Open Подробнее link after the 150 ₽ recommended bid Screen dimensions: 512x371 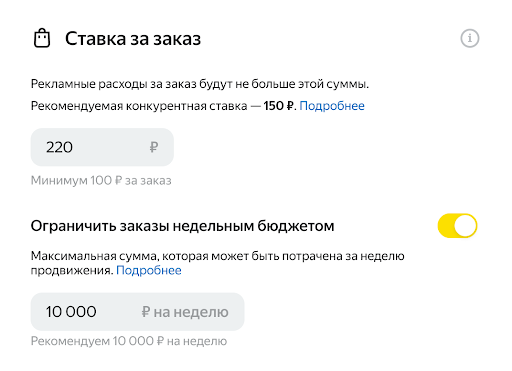[332, 106]
